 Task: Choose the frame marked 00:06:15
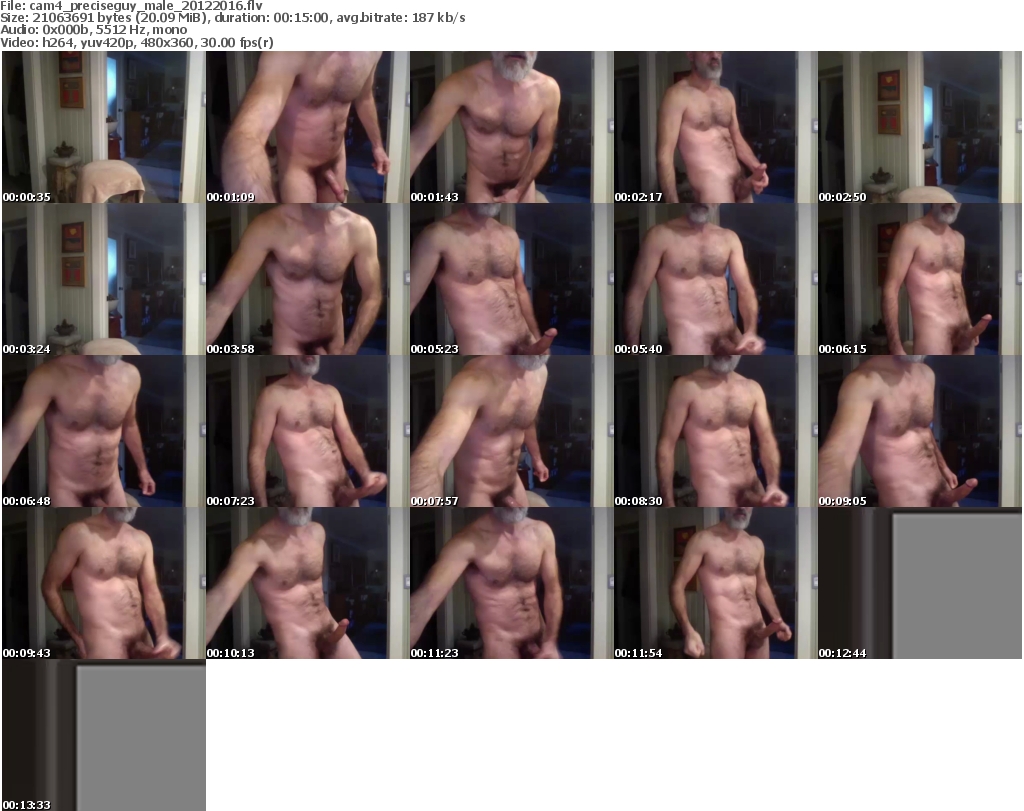pos(920,279)
